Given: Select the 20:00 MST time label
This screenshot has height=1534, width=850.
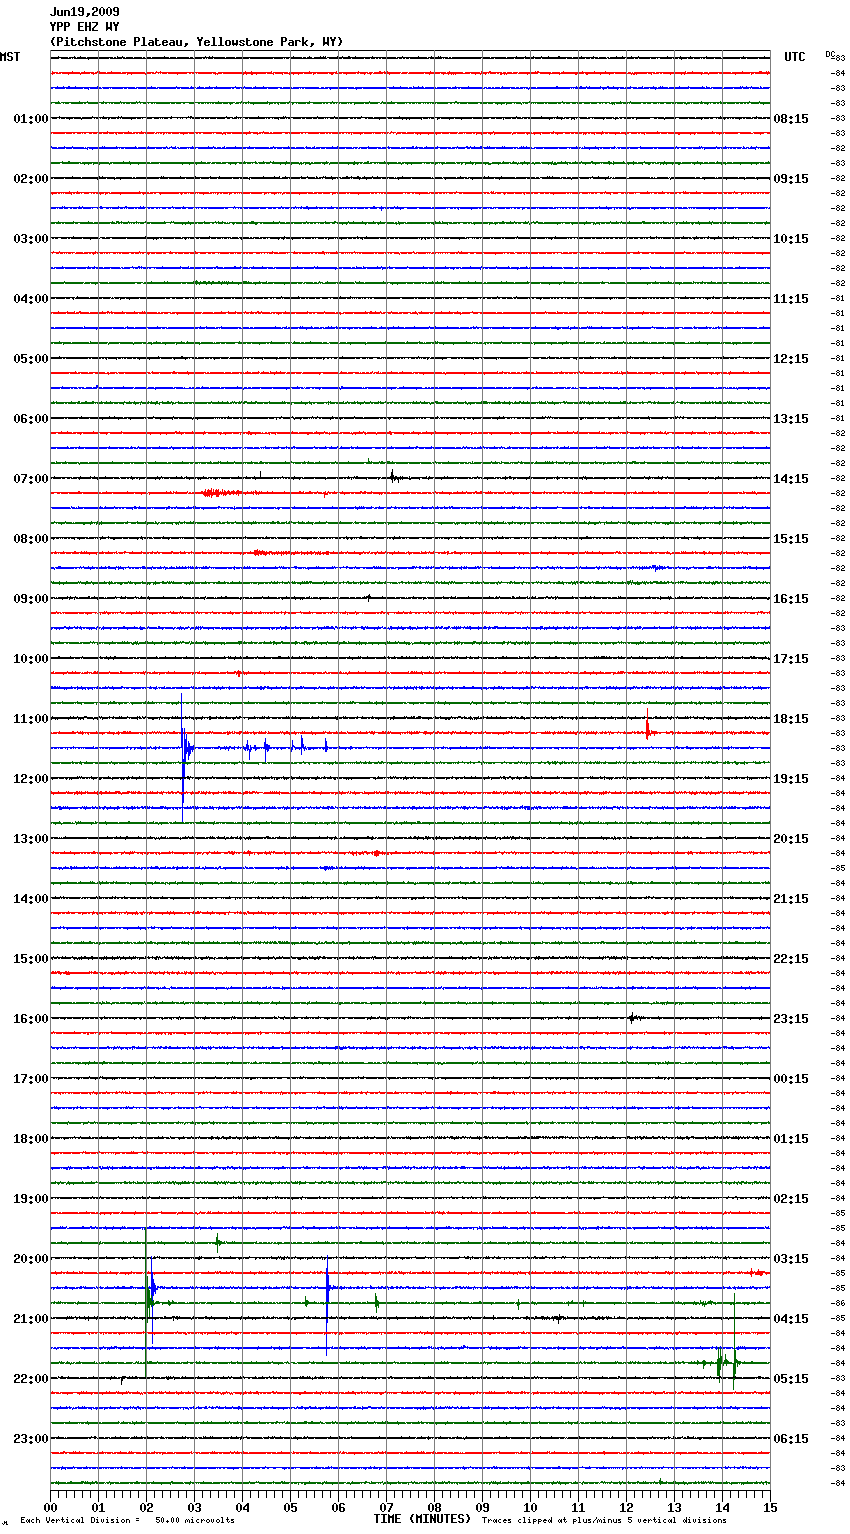Looking at the screenshot, I should tap(31, 1259).
